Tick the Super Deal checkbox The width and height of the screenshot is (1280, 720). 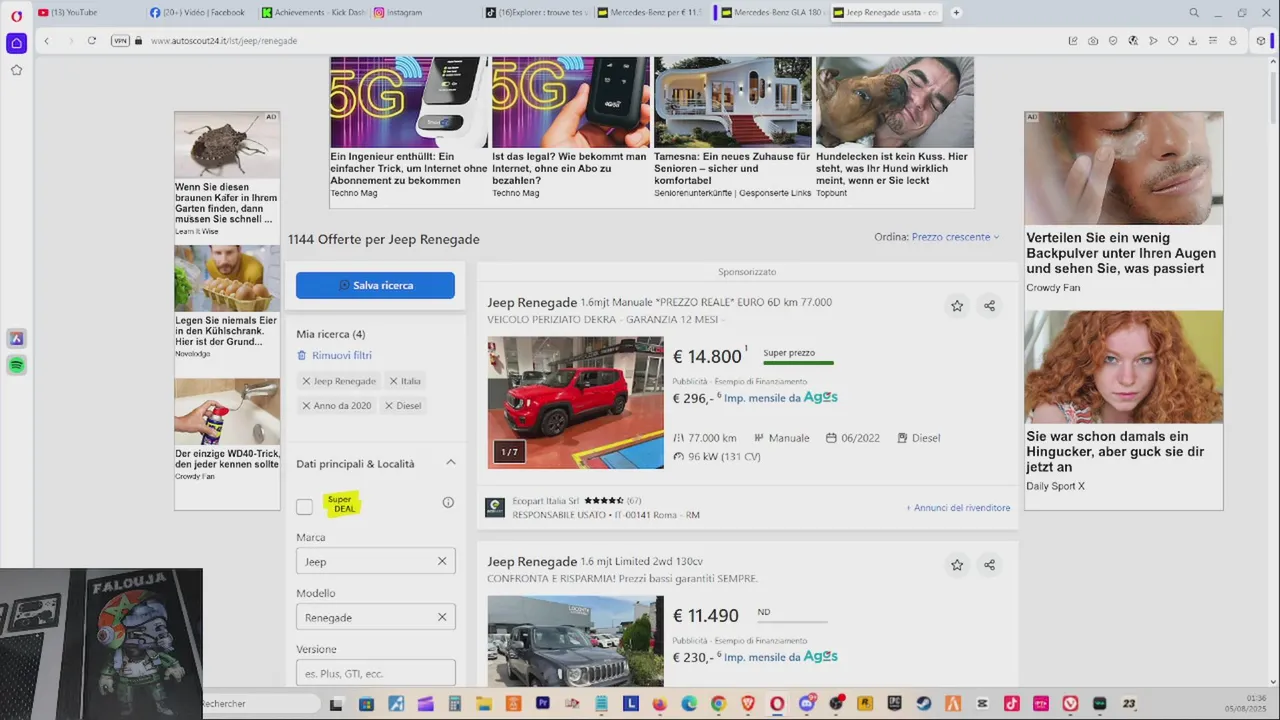point(304,507)
